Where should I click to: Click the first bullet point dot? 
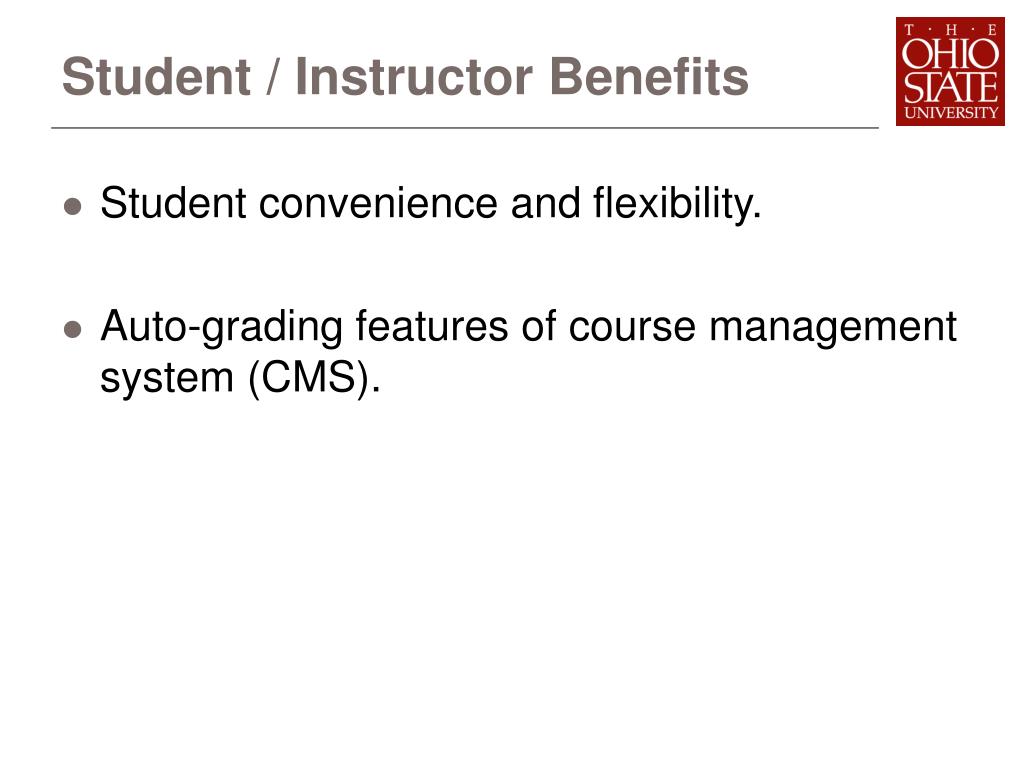72,206
